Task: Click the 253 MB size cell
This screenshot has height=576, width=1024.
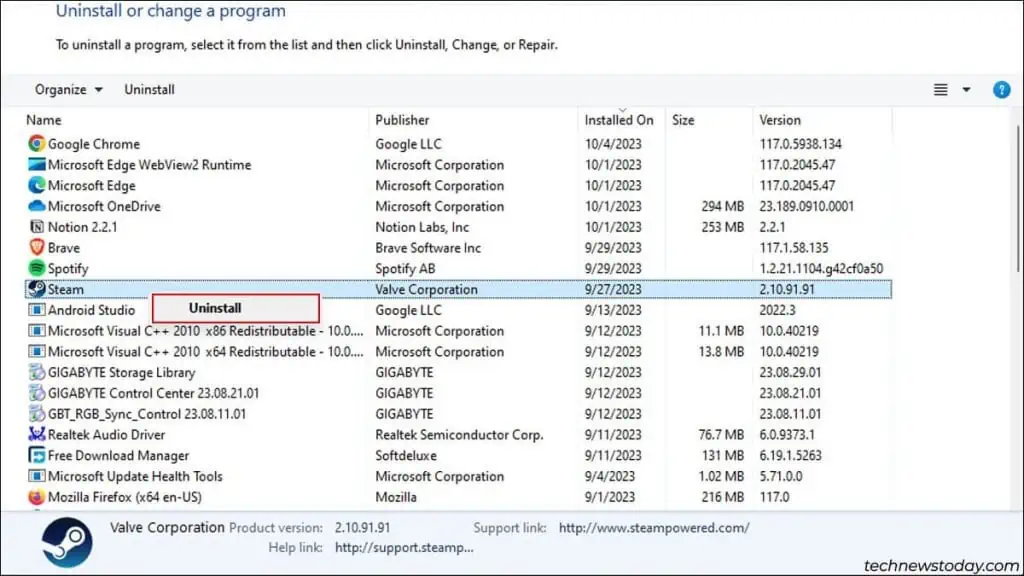Action: click(722, 227)
